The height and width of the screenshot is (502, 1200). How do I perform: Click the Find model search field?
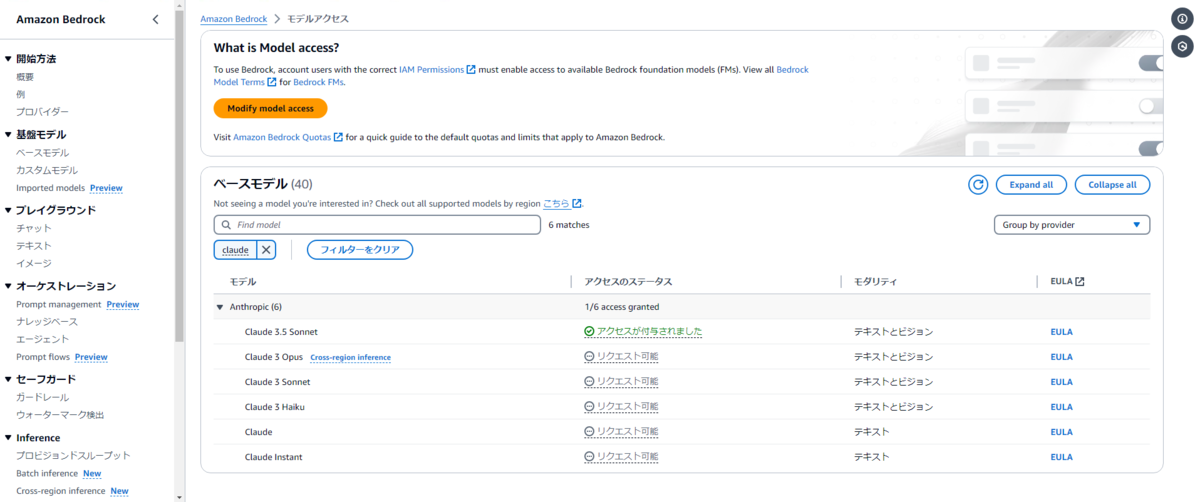[x=377, y=225]
